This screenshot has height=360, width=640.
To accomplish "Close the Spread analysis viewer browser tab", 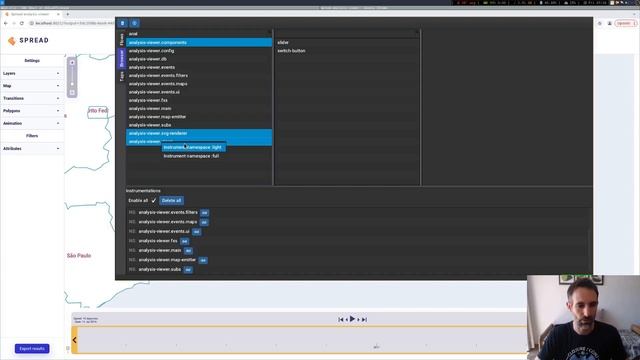I will tap(58, 14).
